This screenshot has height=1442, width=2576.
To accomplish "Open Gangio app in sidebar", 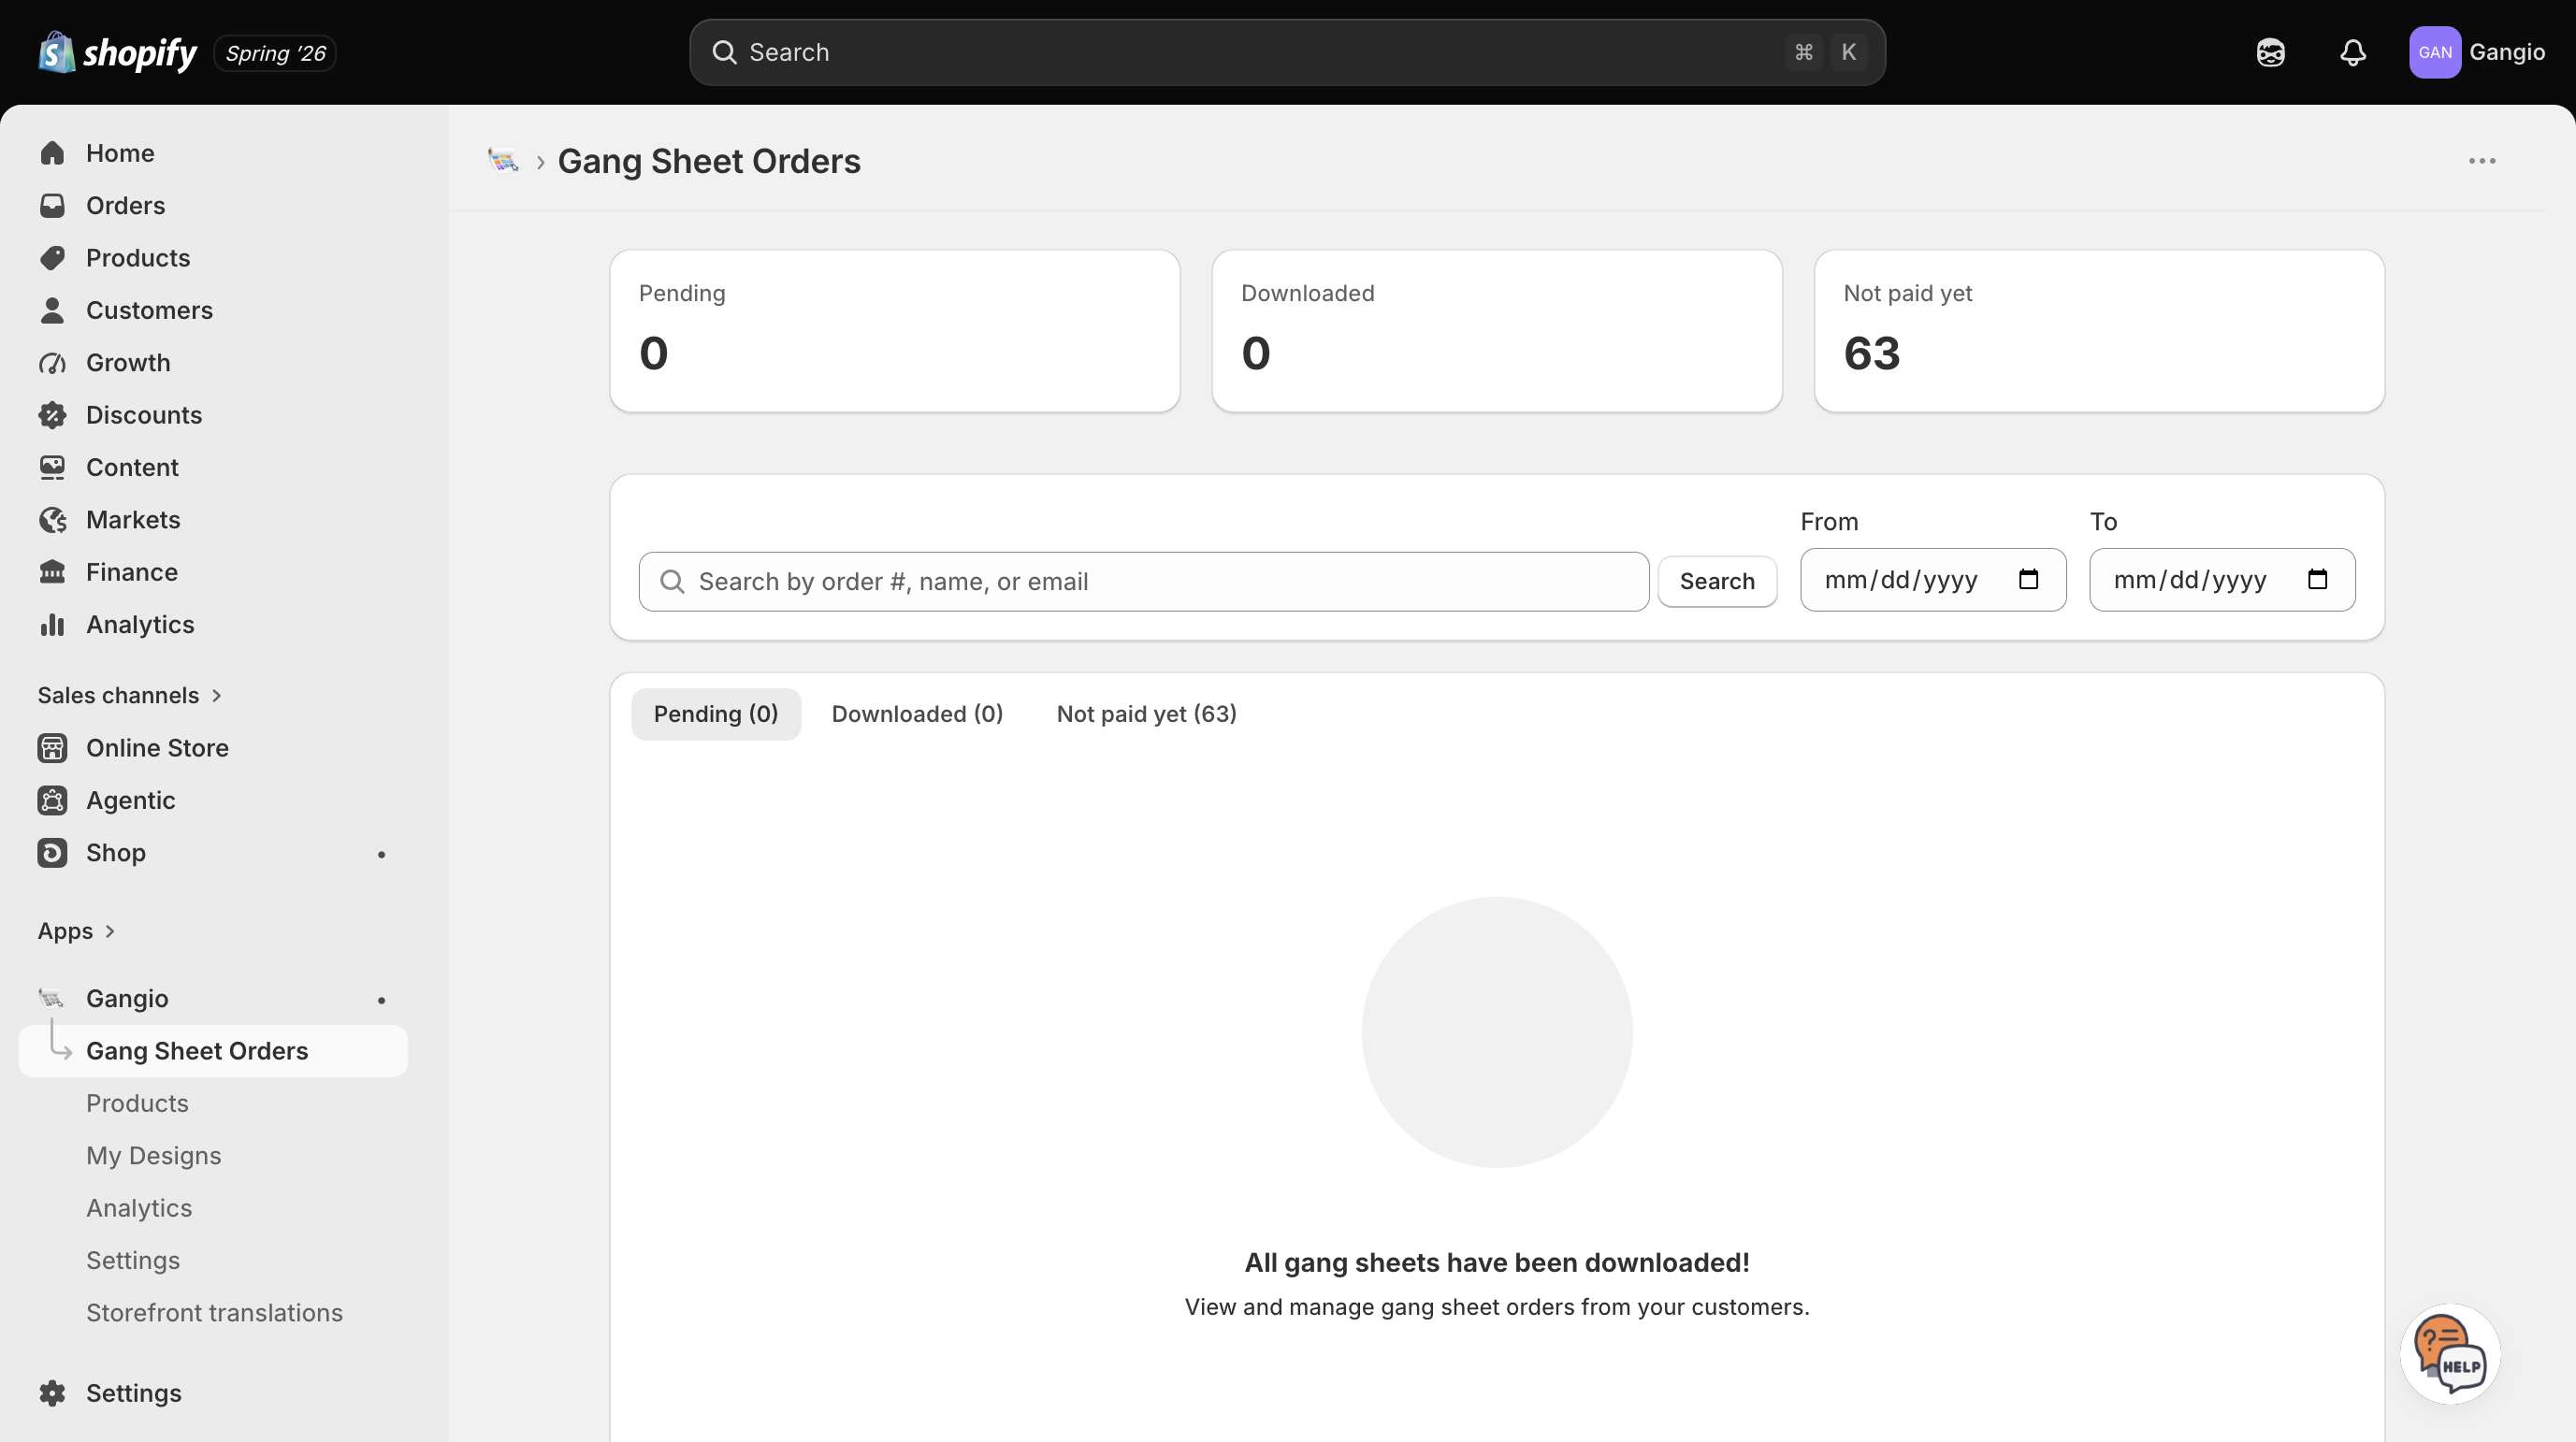I will (127, 998).
